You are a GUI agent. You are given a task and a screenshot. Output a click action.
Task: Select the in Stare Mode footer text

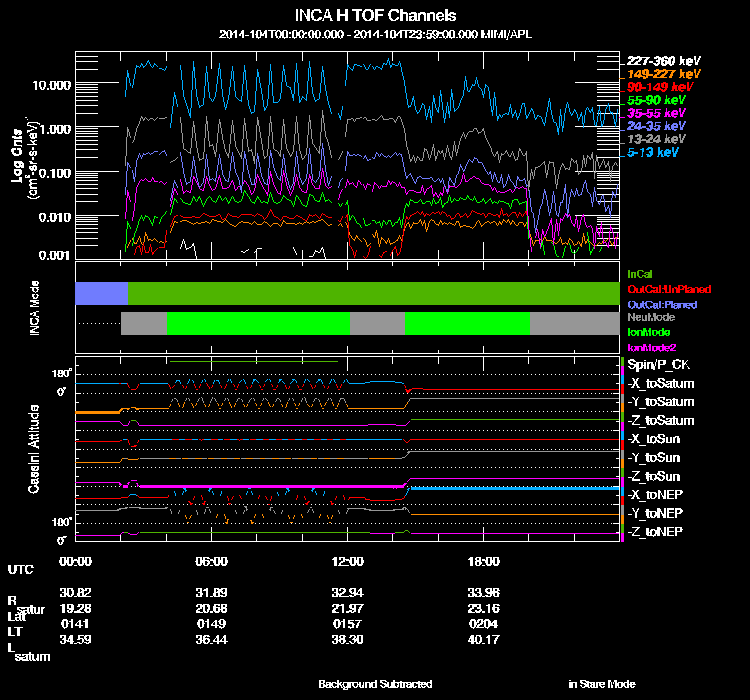tap(602, 684)
